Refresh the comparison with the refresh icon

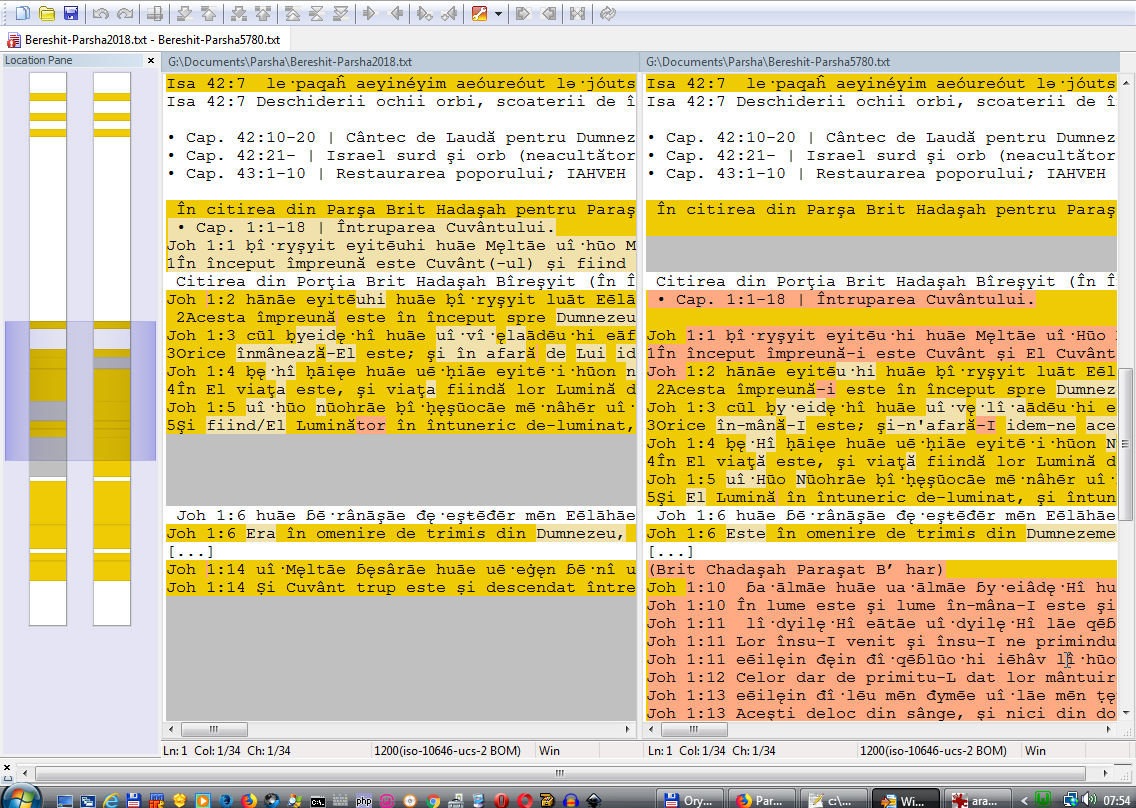pos(608,13)
